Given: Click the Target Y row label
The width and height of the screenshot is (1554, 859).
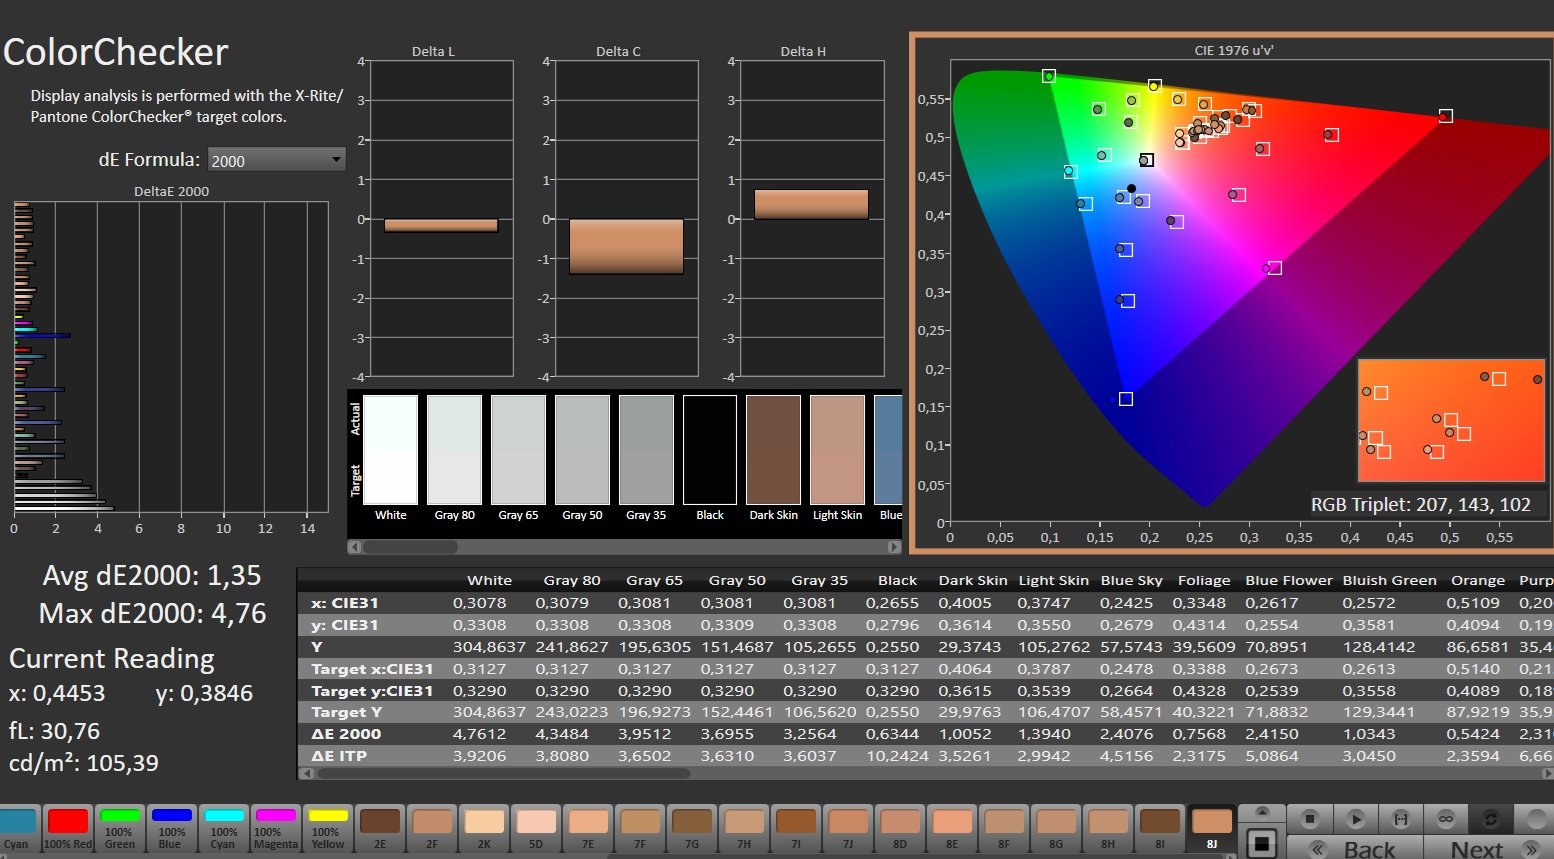Looking at the screenshot, I should point(346,712).
